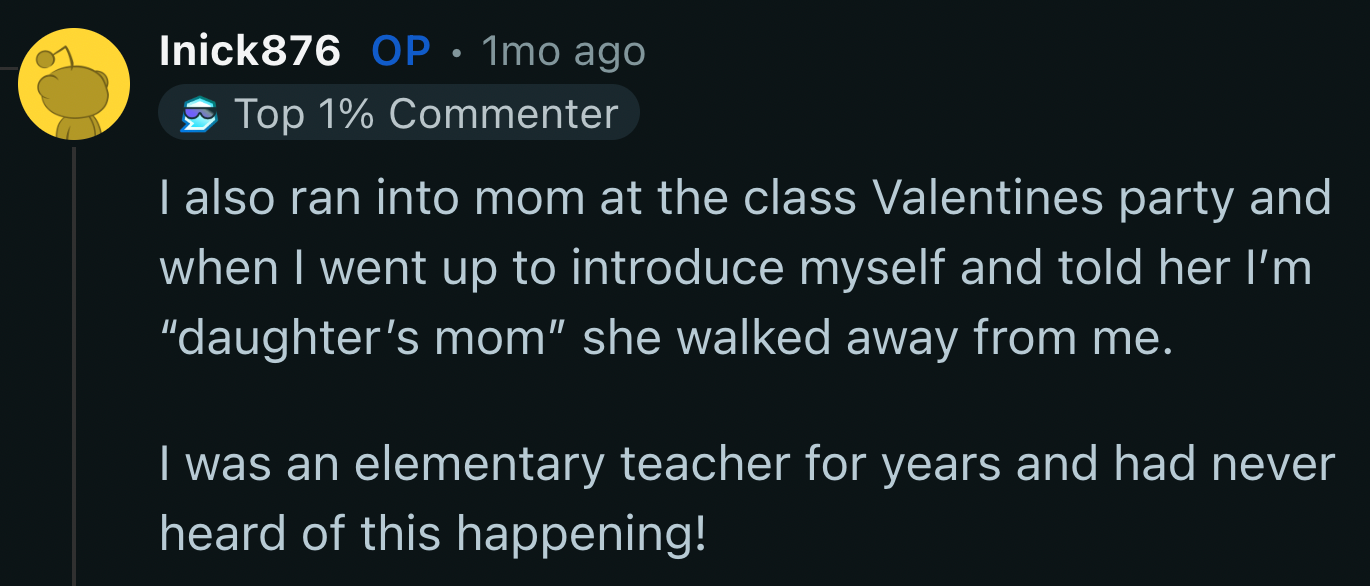Click the Top 1% Commenter badge text
Screen dimensions: 1370x586
tap(426, 114)
